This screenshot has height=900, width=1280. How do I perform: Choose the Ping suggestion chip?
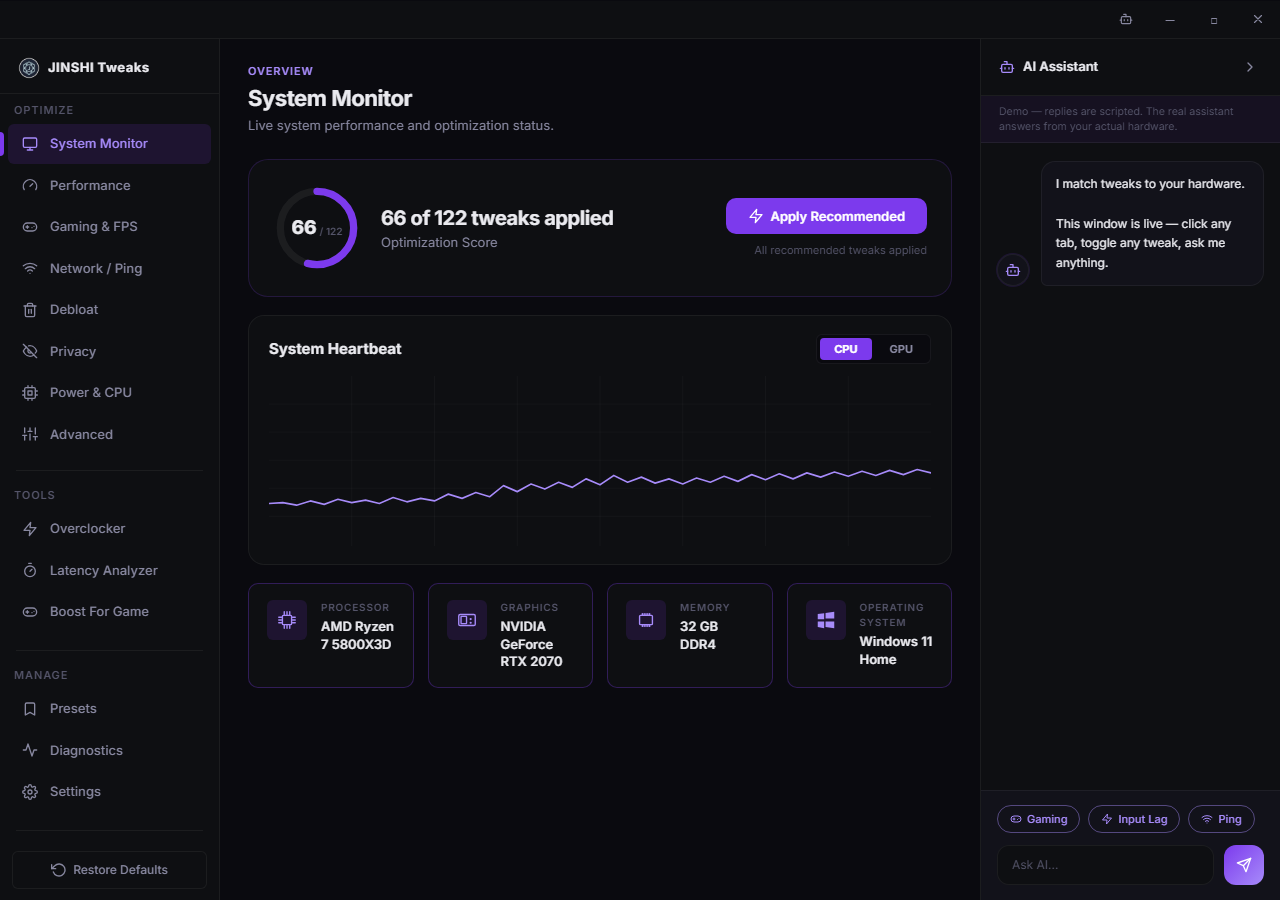point(1221,819)
